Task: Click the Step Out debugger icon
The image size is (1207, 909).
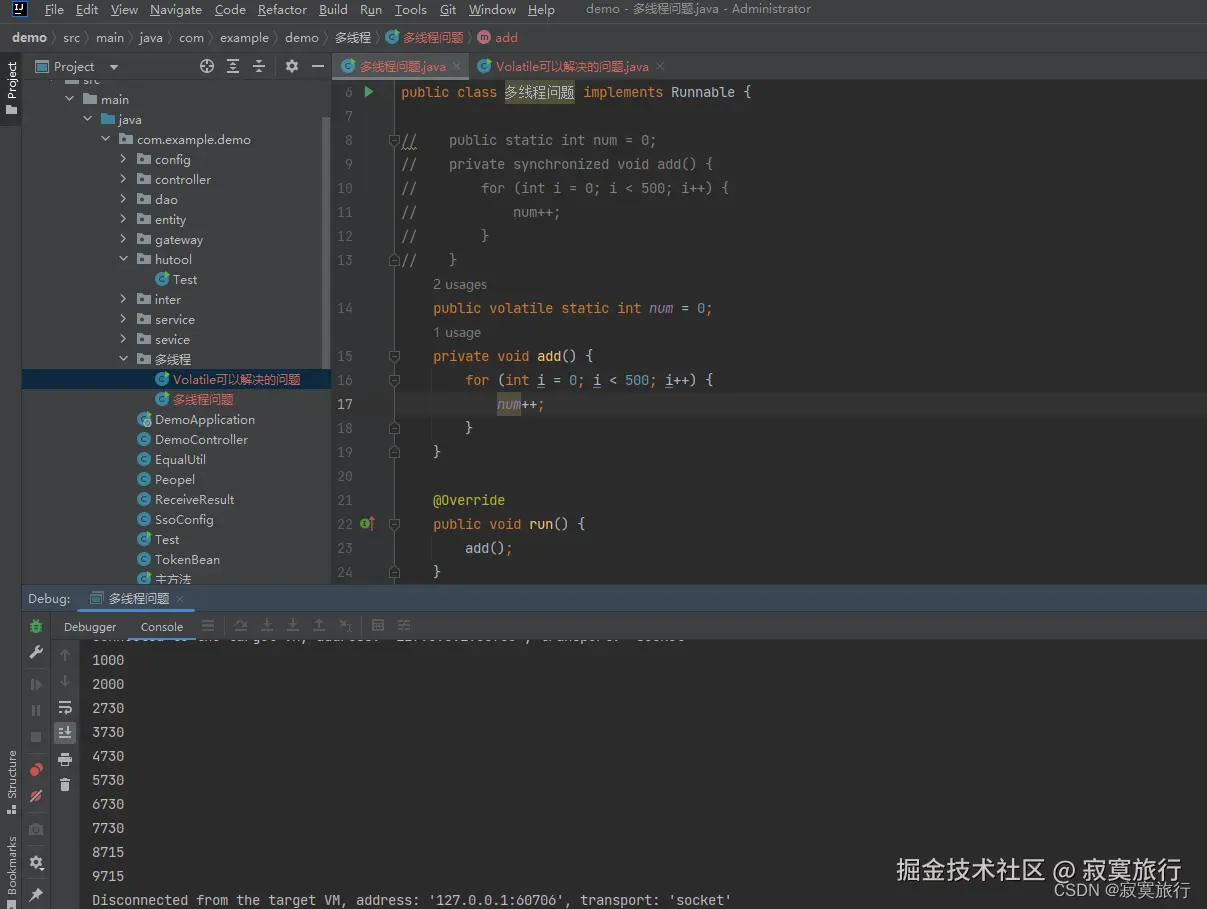Action: point(319,626)
